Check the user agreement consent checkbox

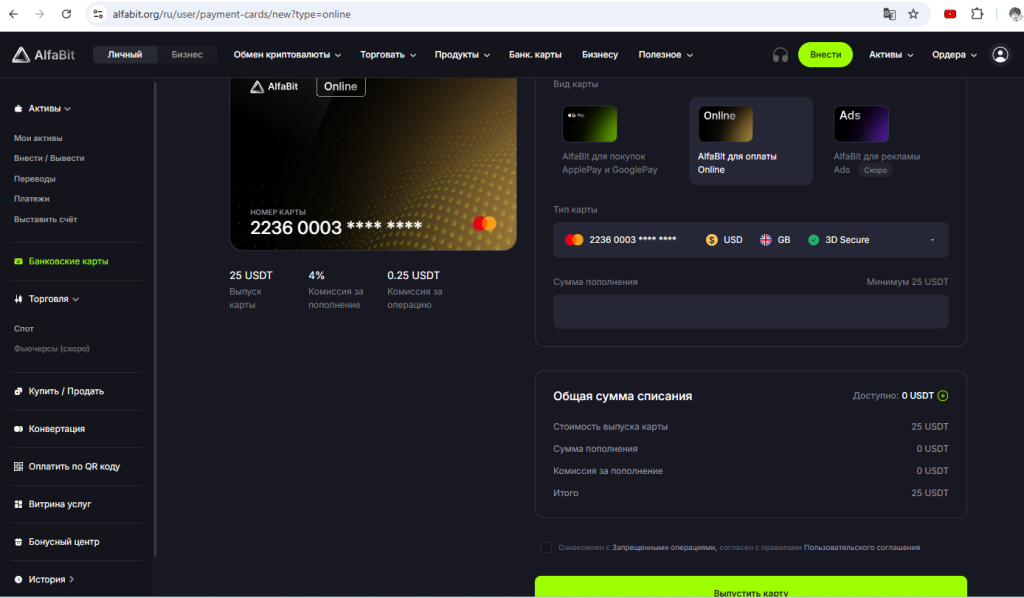tap(546, 547)
